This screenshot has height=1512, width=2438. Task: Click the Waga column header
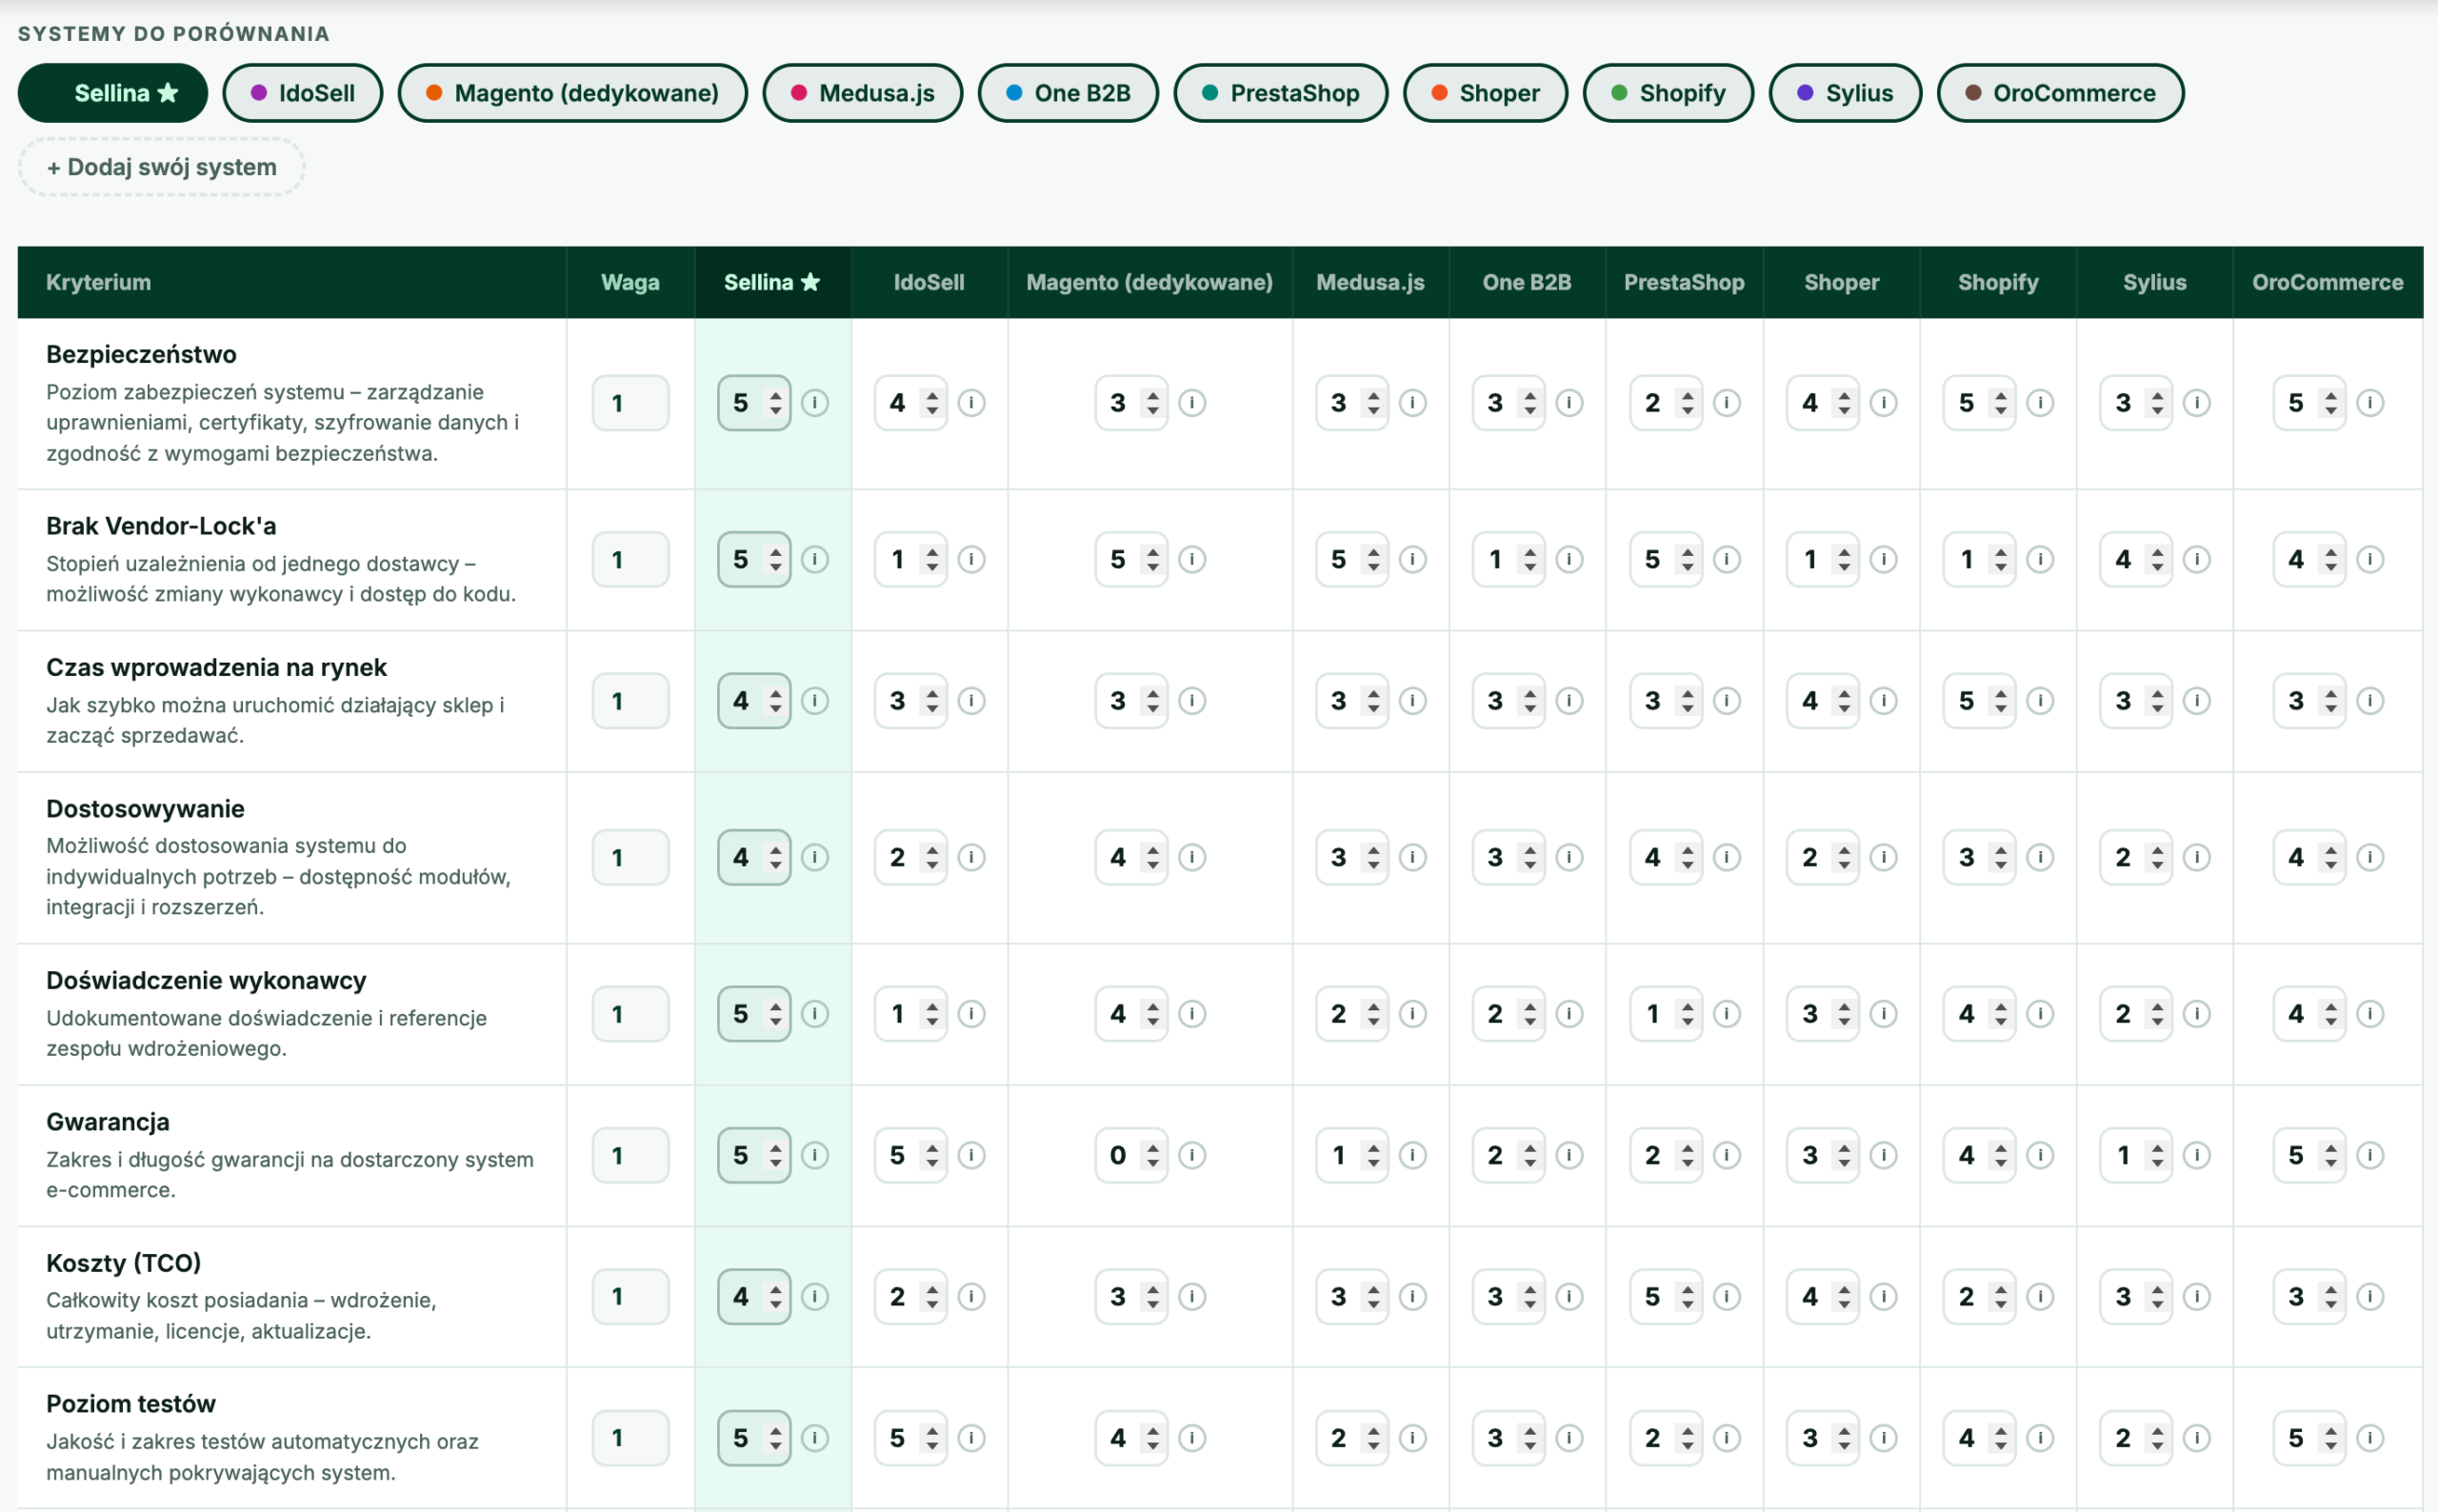(630, 282)
